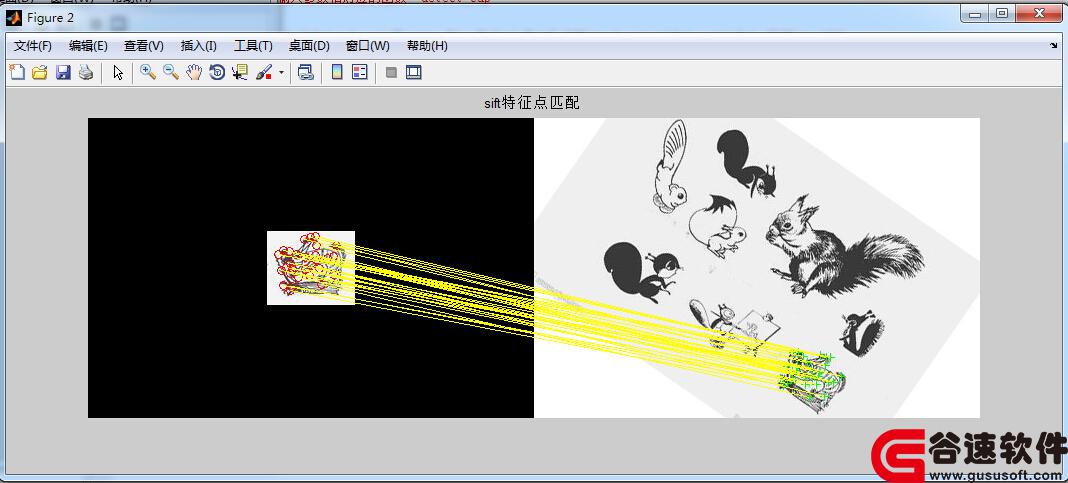Open the 窗口(W) menu

coord(367,46)
